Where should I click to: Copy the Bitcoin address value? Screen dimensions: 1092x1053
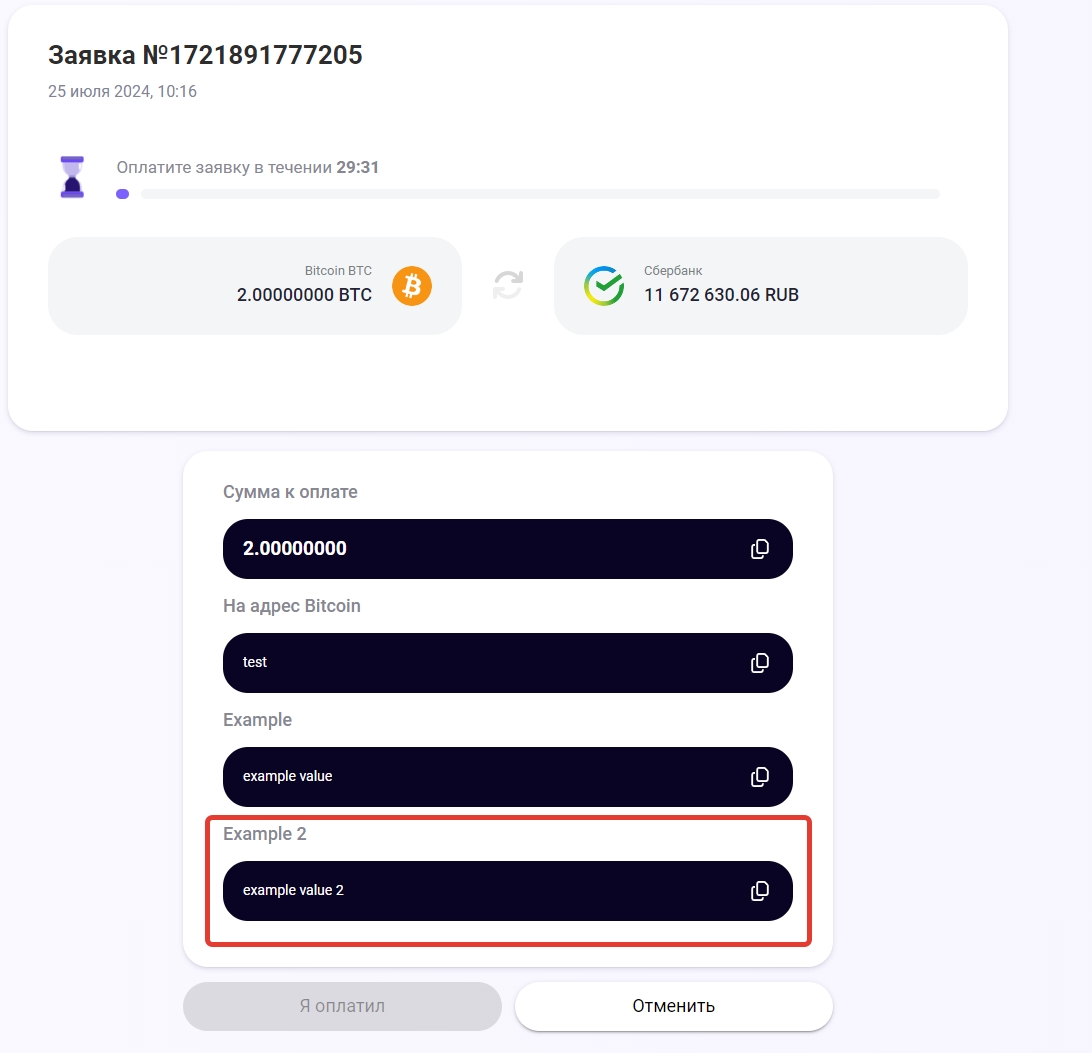[x=760, y=663]
